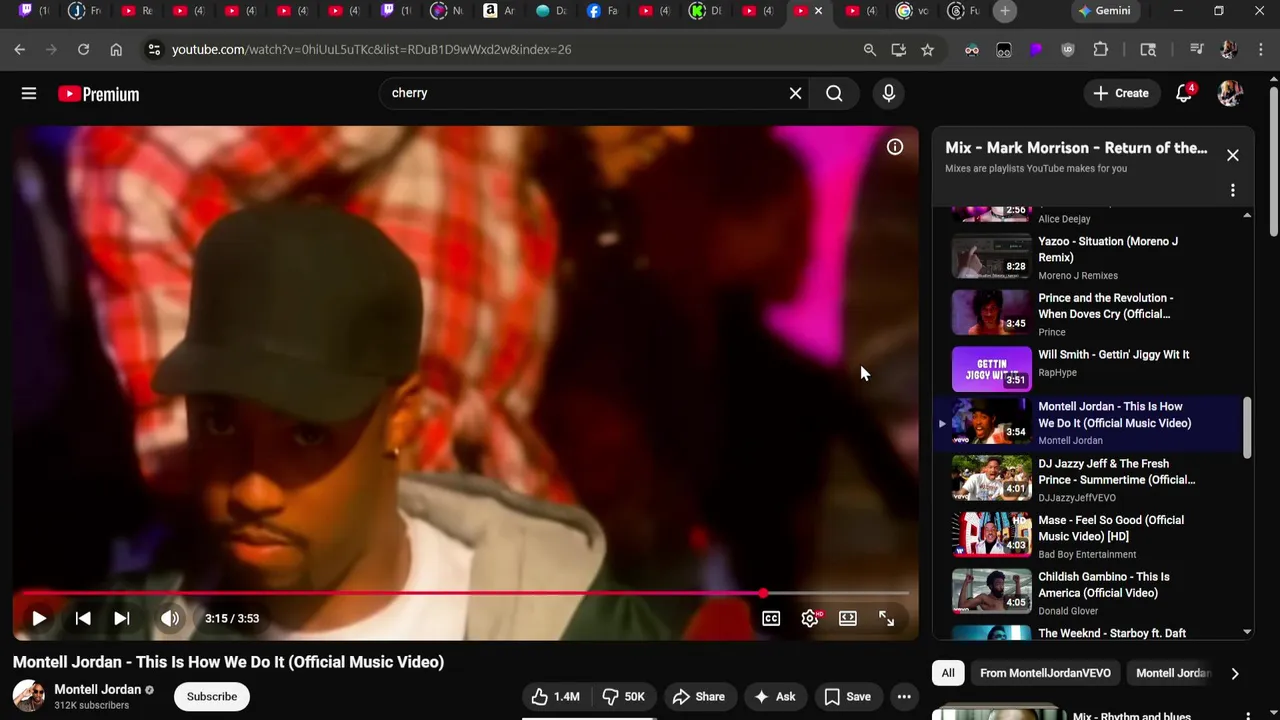
Task: Mute the video volume
Action: (170, 618)
